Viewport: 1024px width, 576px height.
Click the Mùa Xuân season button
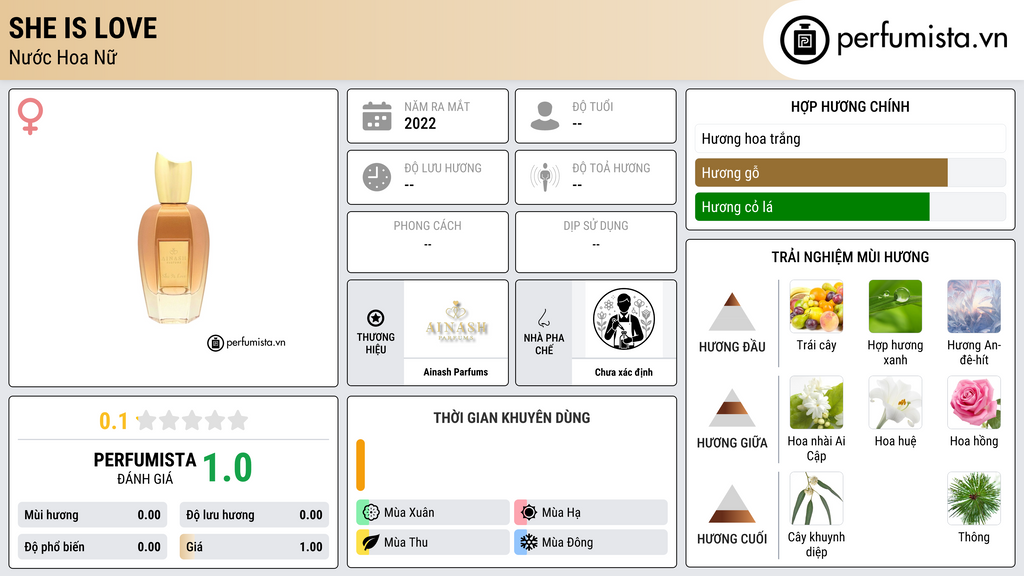click(433, 513)
